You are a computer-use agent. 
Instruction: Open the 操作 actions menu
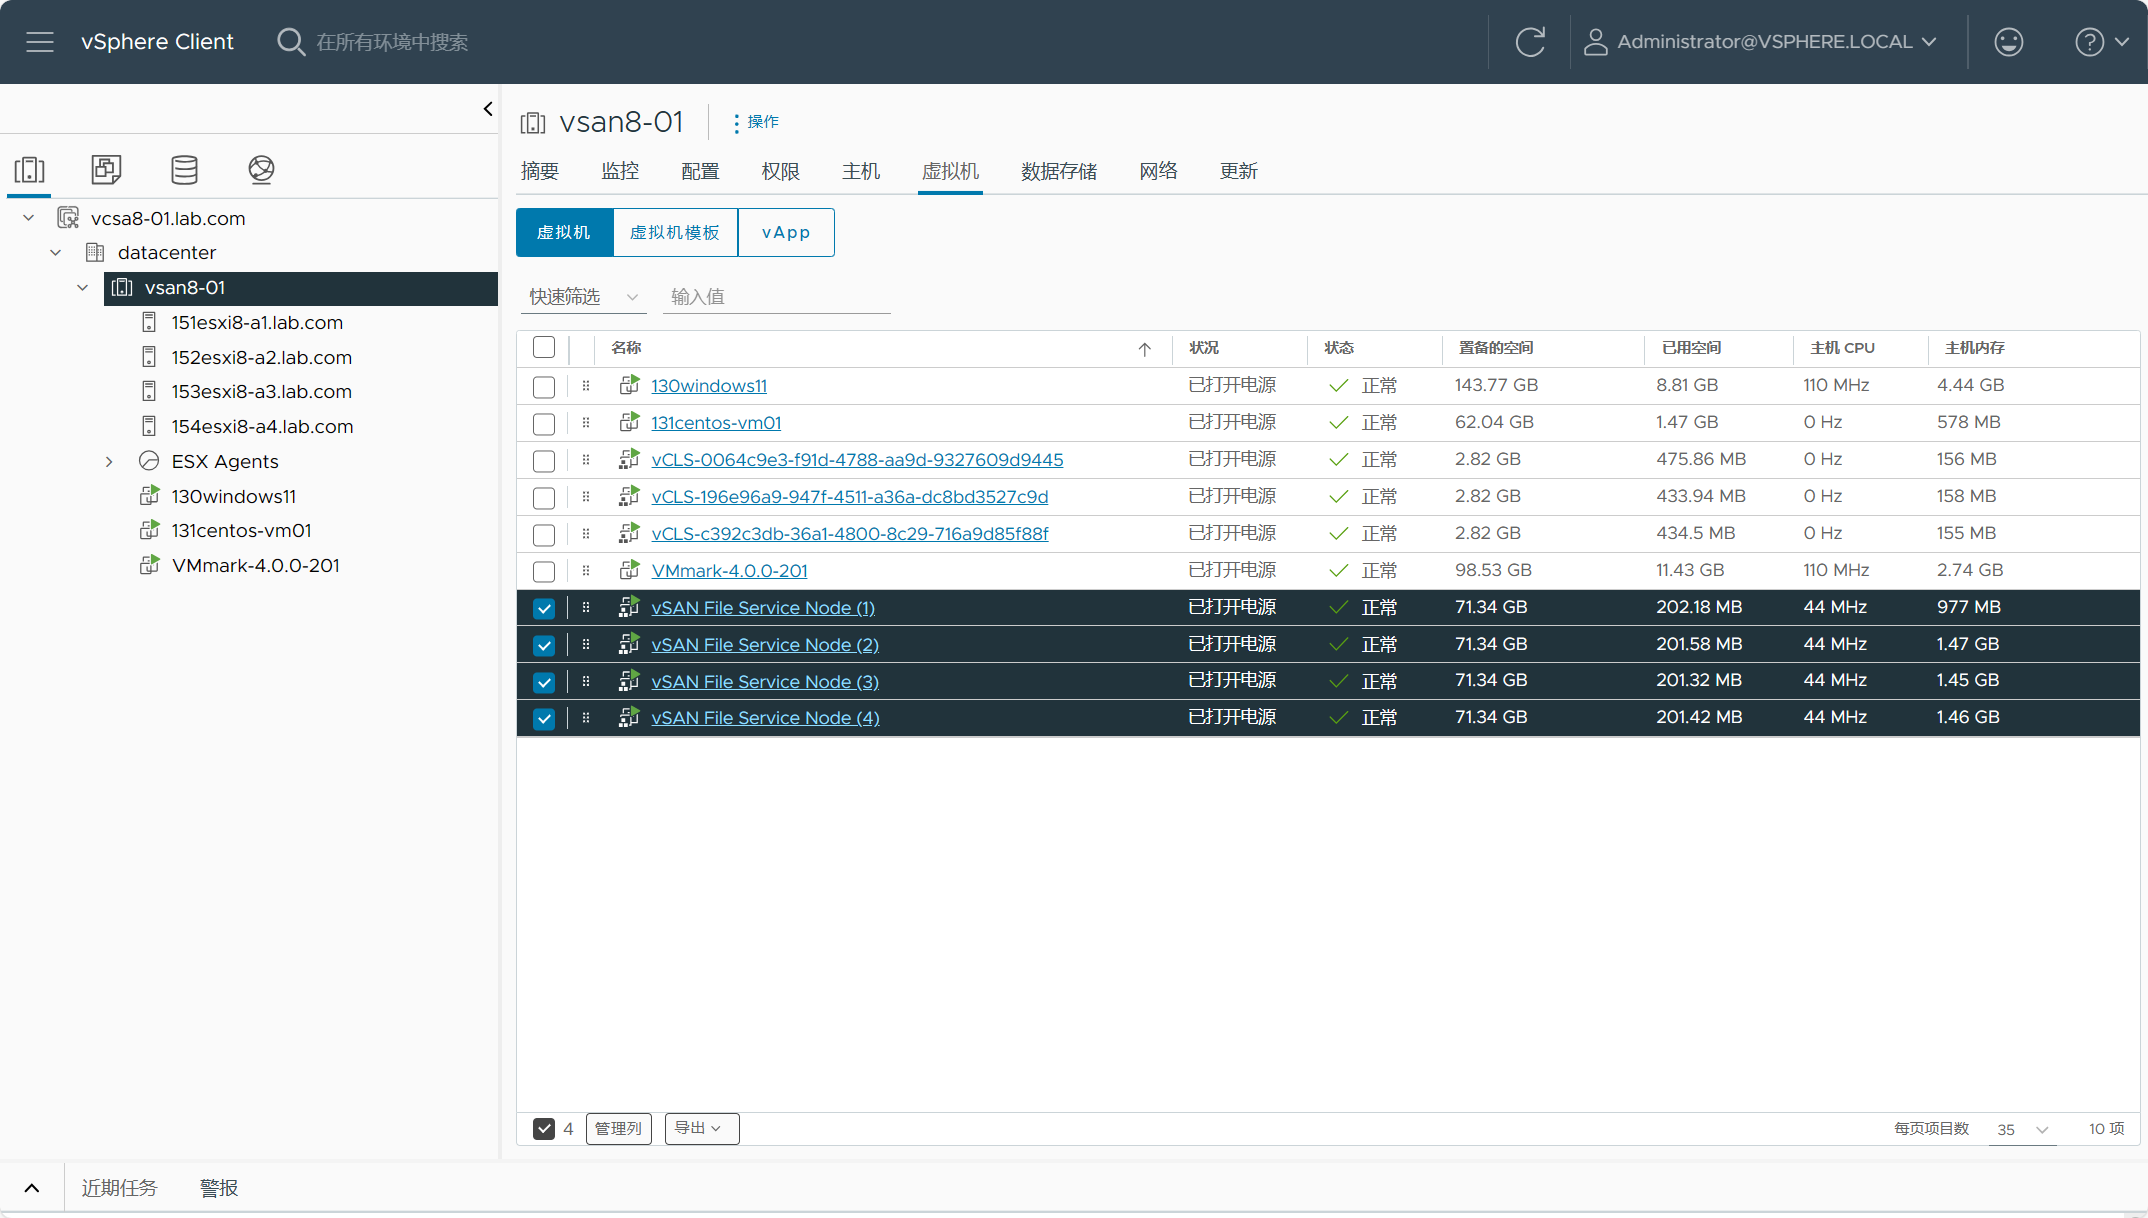[756, 122]
